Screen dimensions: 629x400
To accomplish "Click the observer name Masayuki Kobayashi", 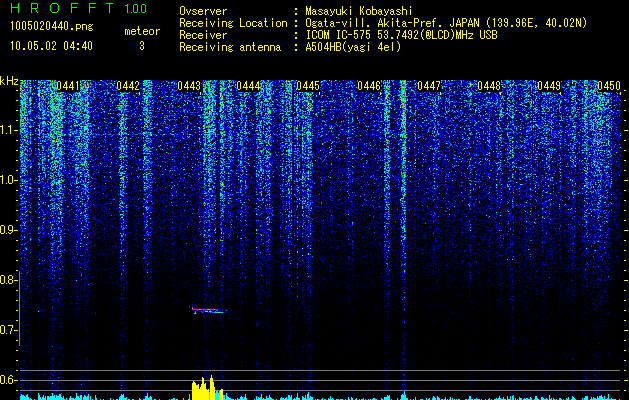I will pyautogui.click(x=359, y=11).
